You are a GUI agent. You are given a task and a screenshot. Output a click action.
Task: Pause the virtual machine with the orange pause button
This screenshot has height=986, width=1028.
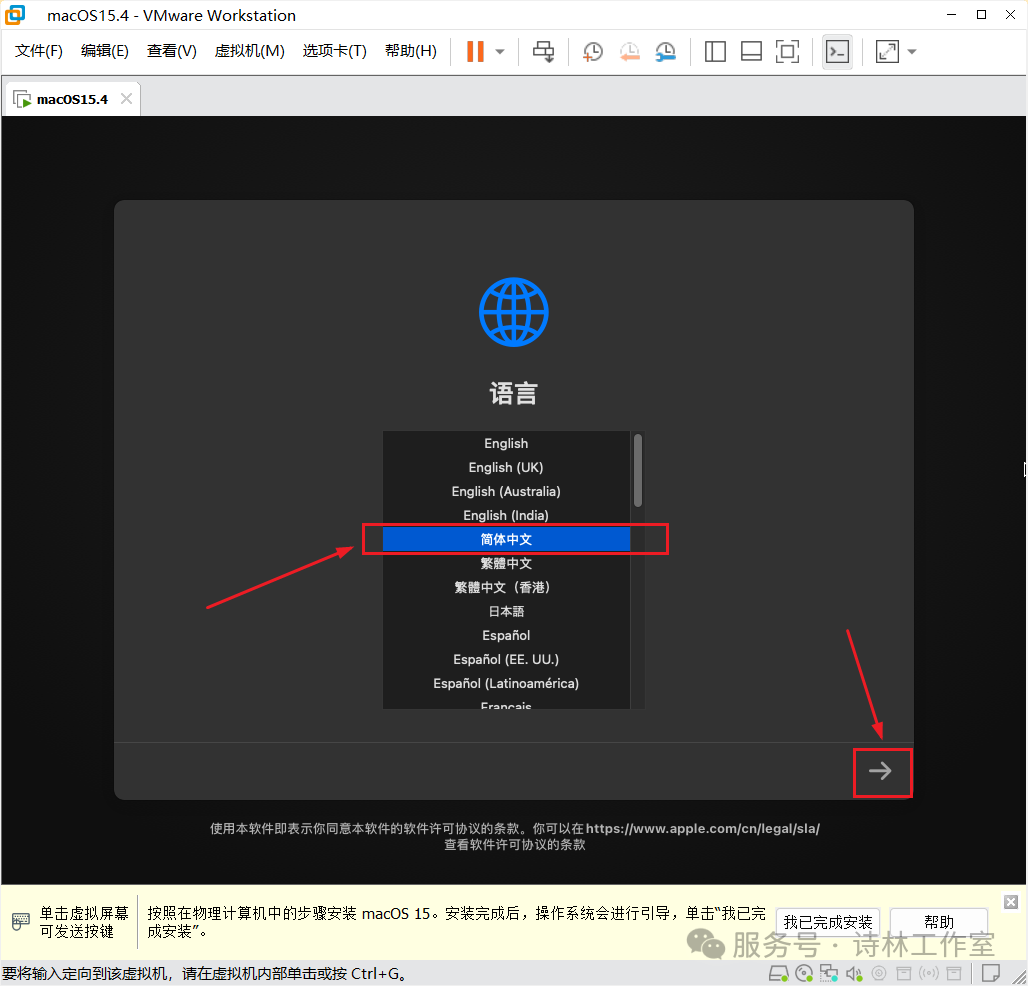(475, 52)
